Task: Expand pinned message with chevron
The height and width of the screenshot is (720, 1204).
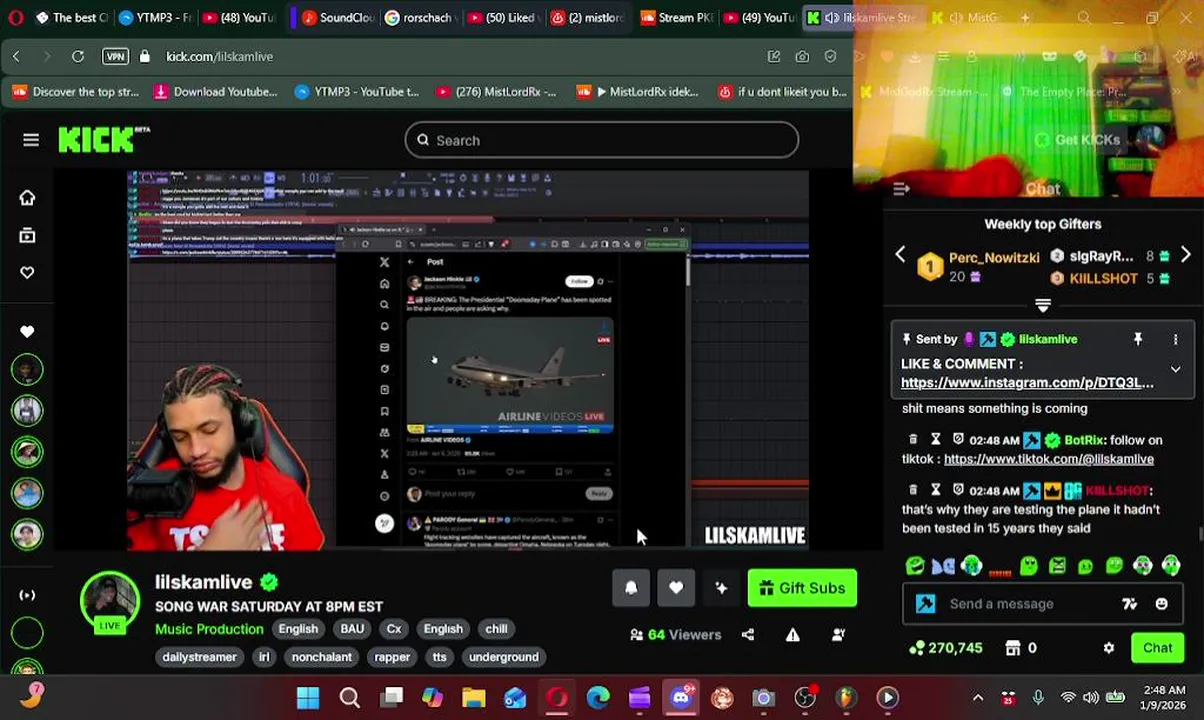Action: 1176,369
